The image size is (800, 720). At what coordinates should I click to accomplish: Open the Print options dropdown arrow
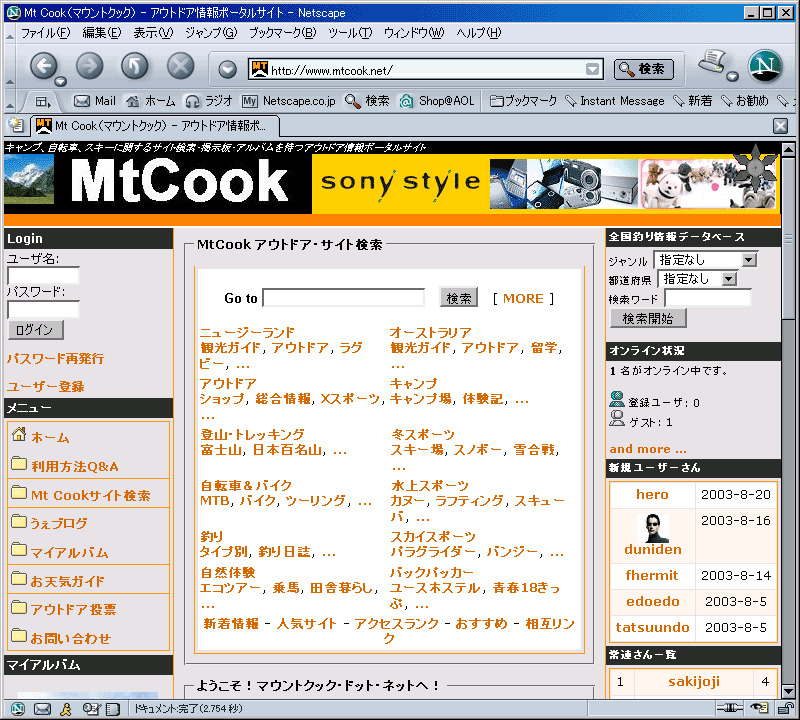(x=732, y=77)
